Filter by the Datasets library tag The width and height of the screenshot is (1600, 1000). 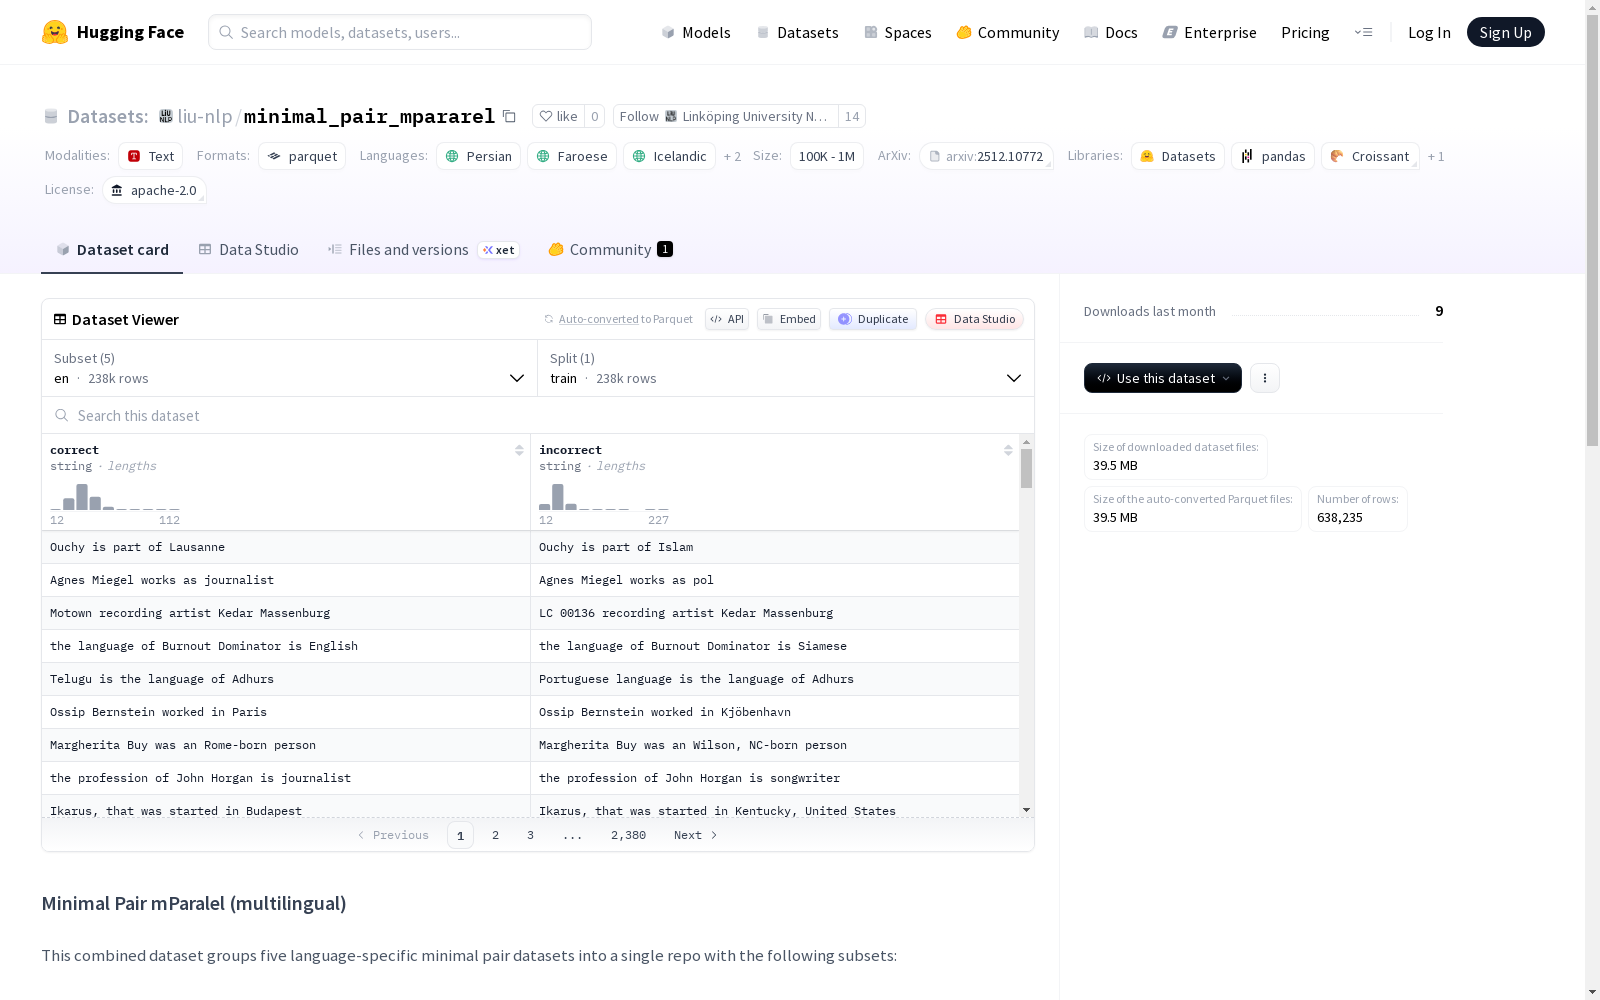pos(1178,156)
